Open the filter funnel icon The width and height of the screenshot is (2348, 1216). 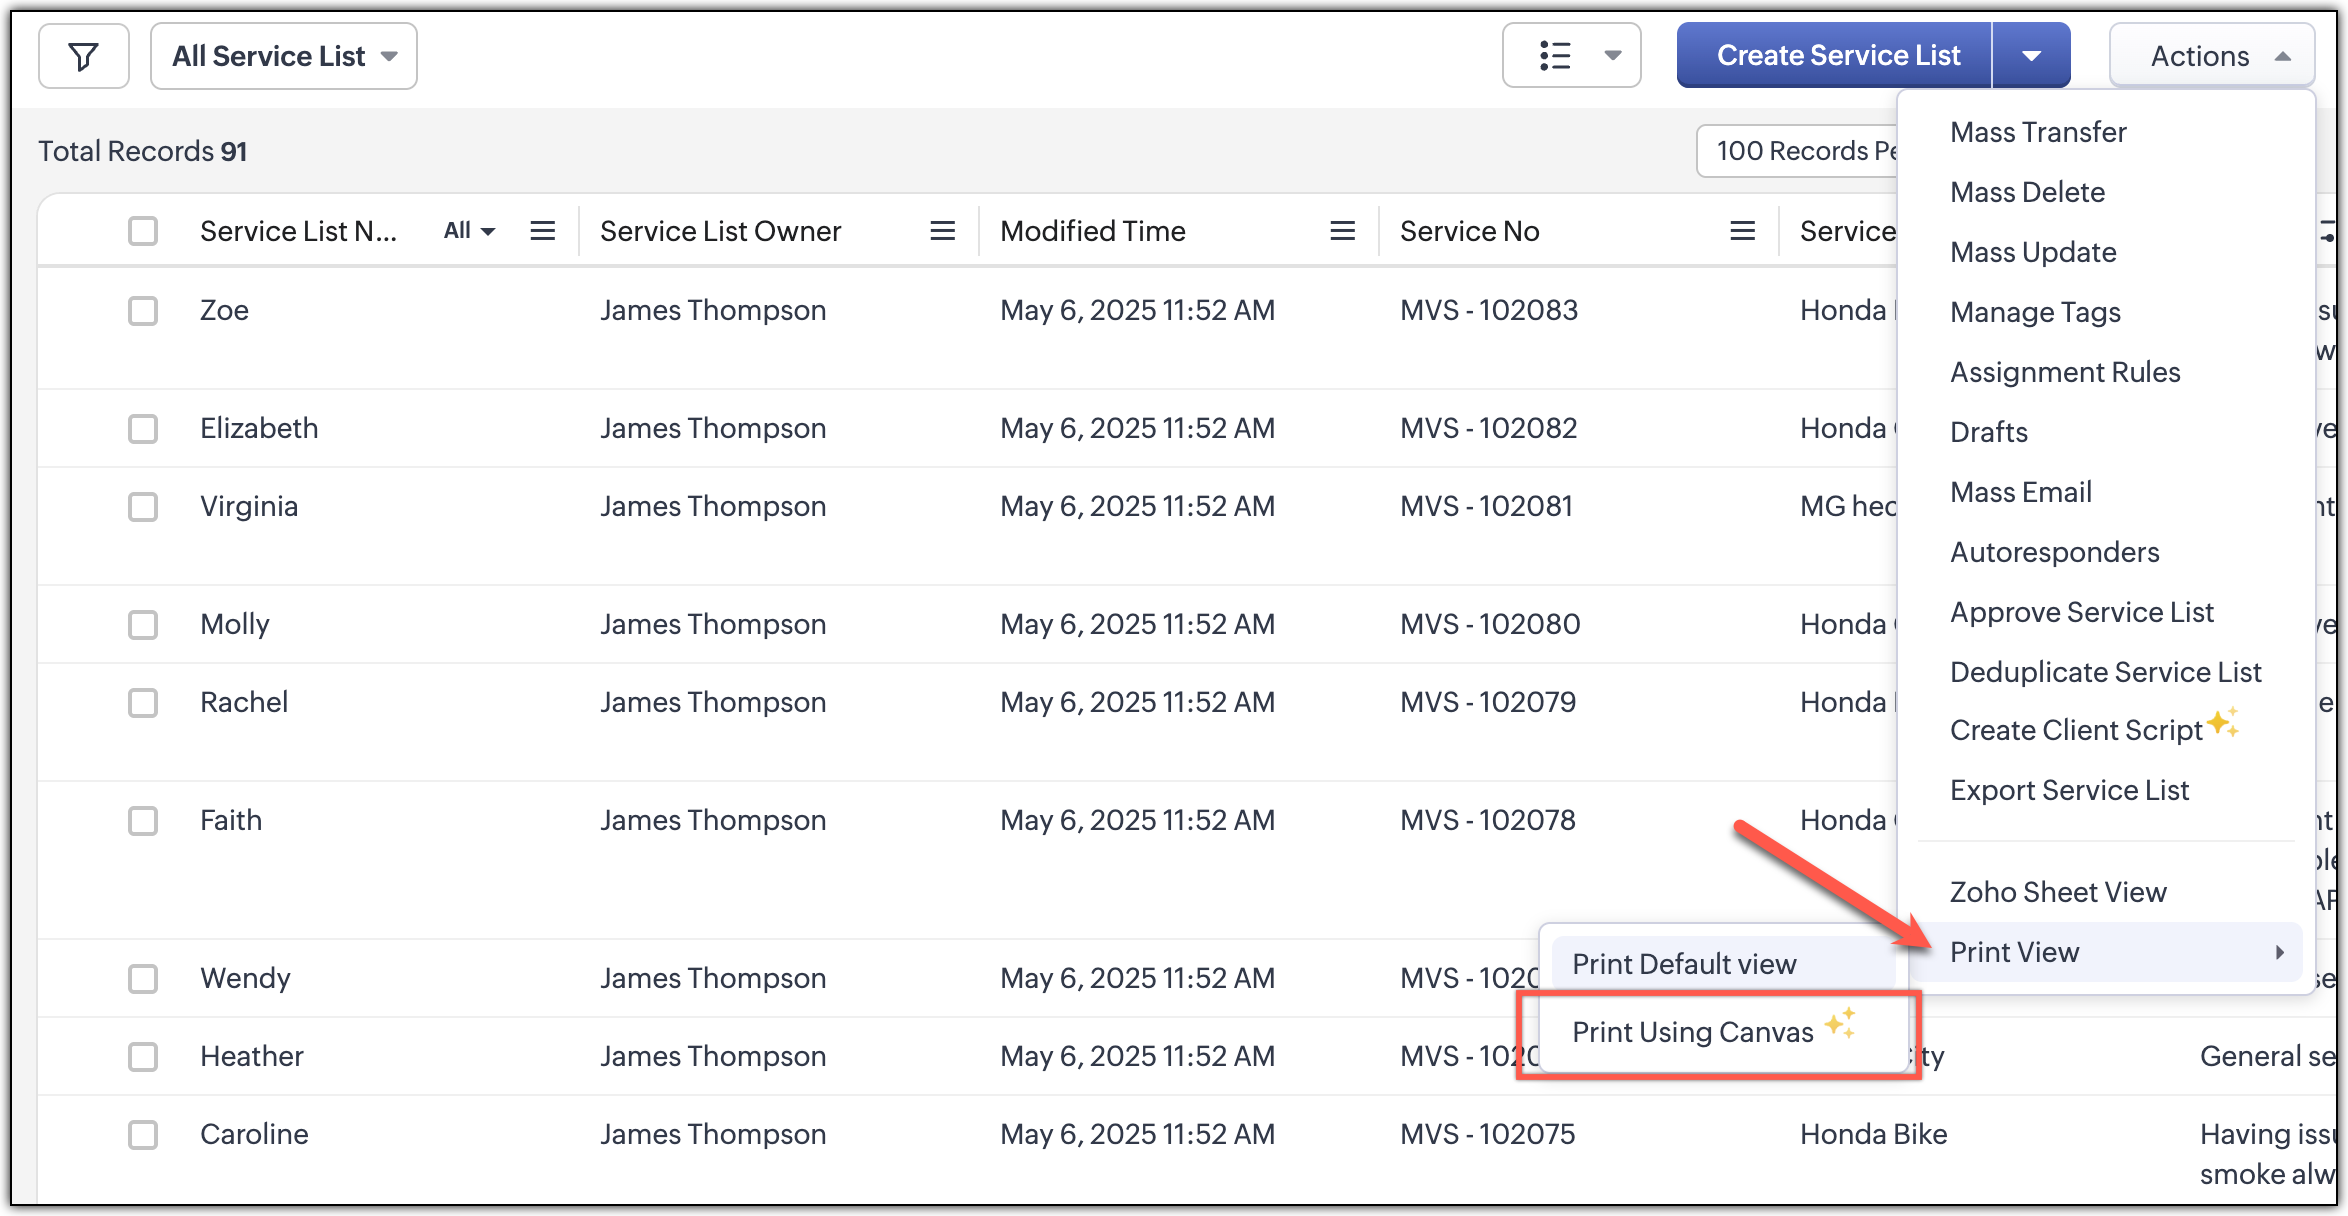tap(84, 57)
